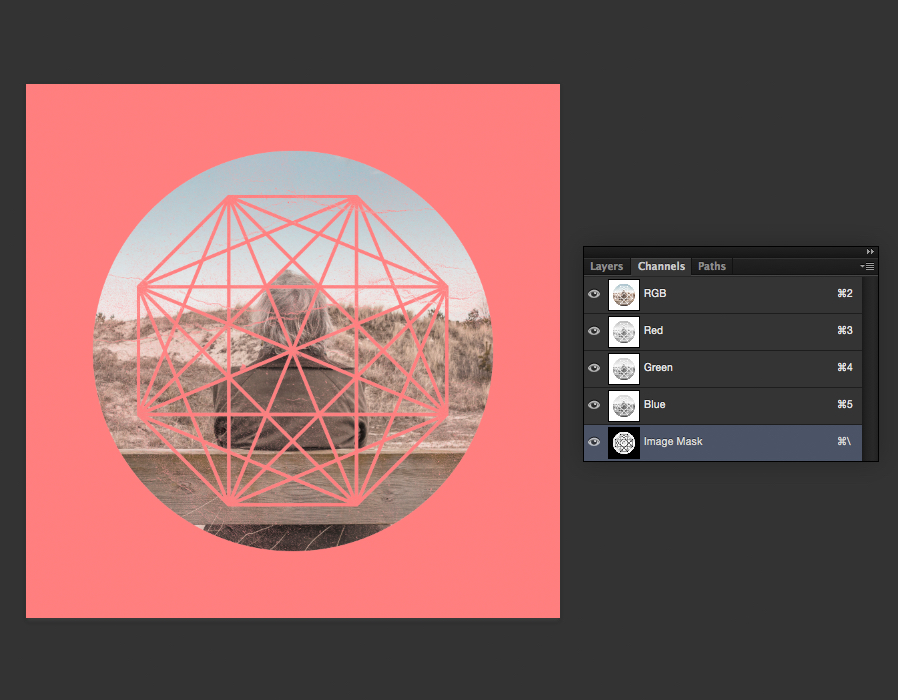Toggle Green channel visibility eye
The height and width of the screenshot is (700, 898).
click(594, 368)
